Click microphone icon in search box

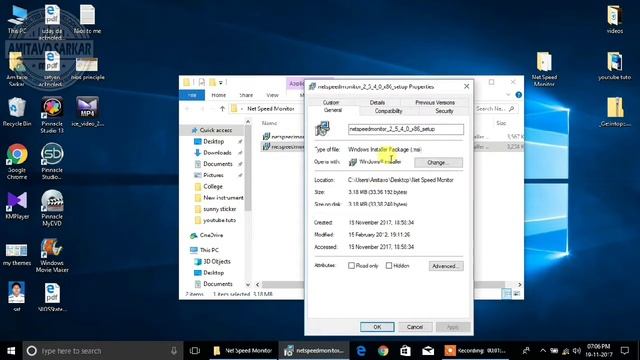(174, 351)
